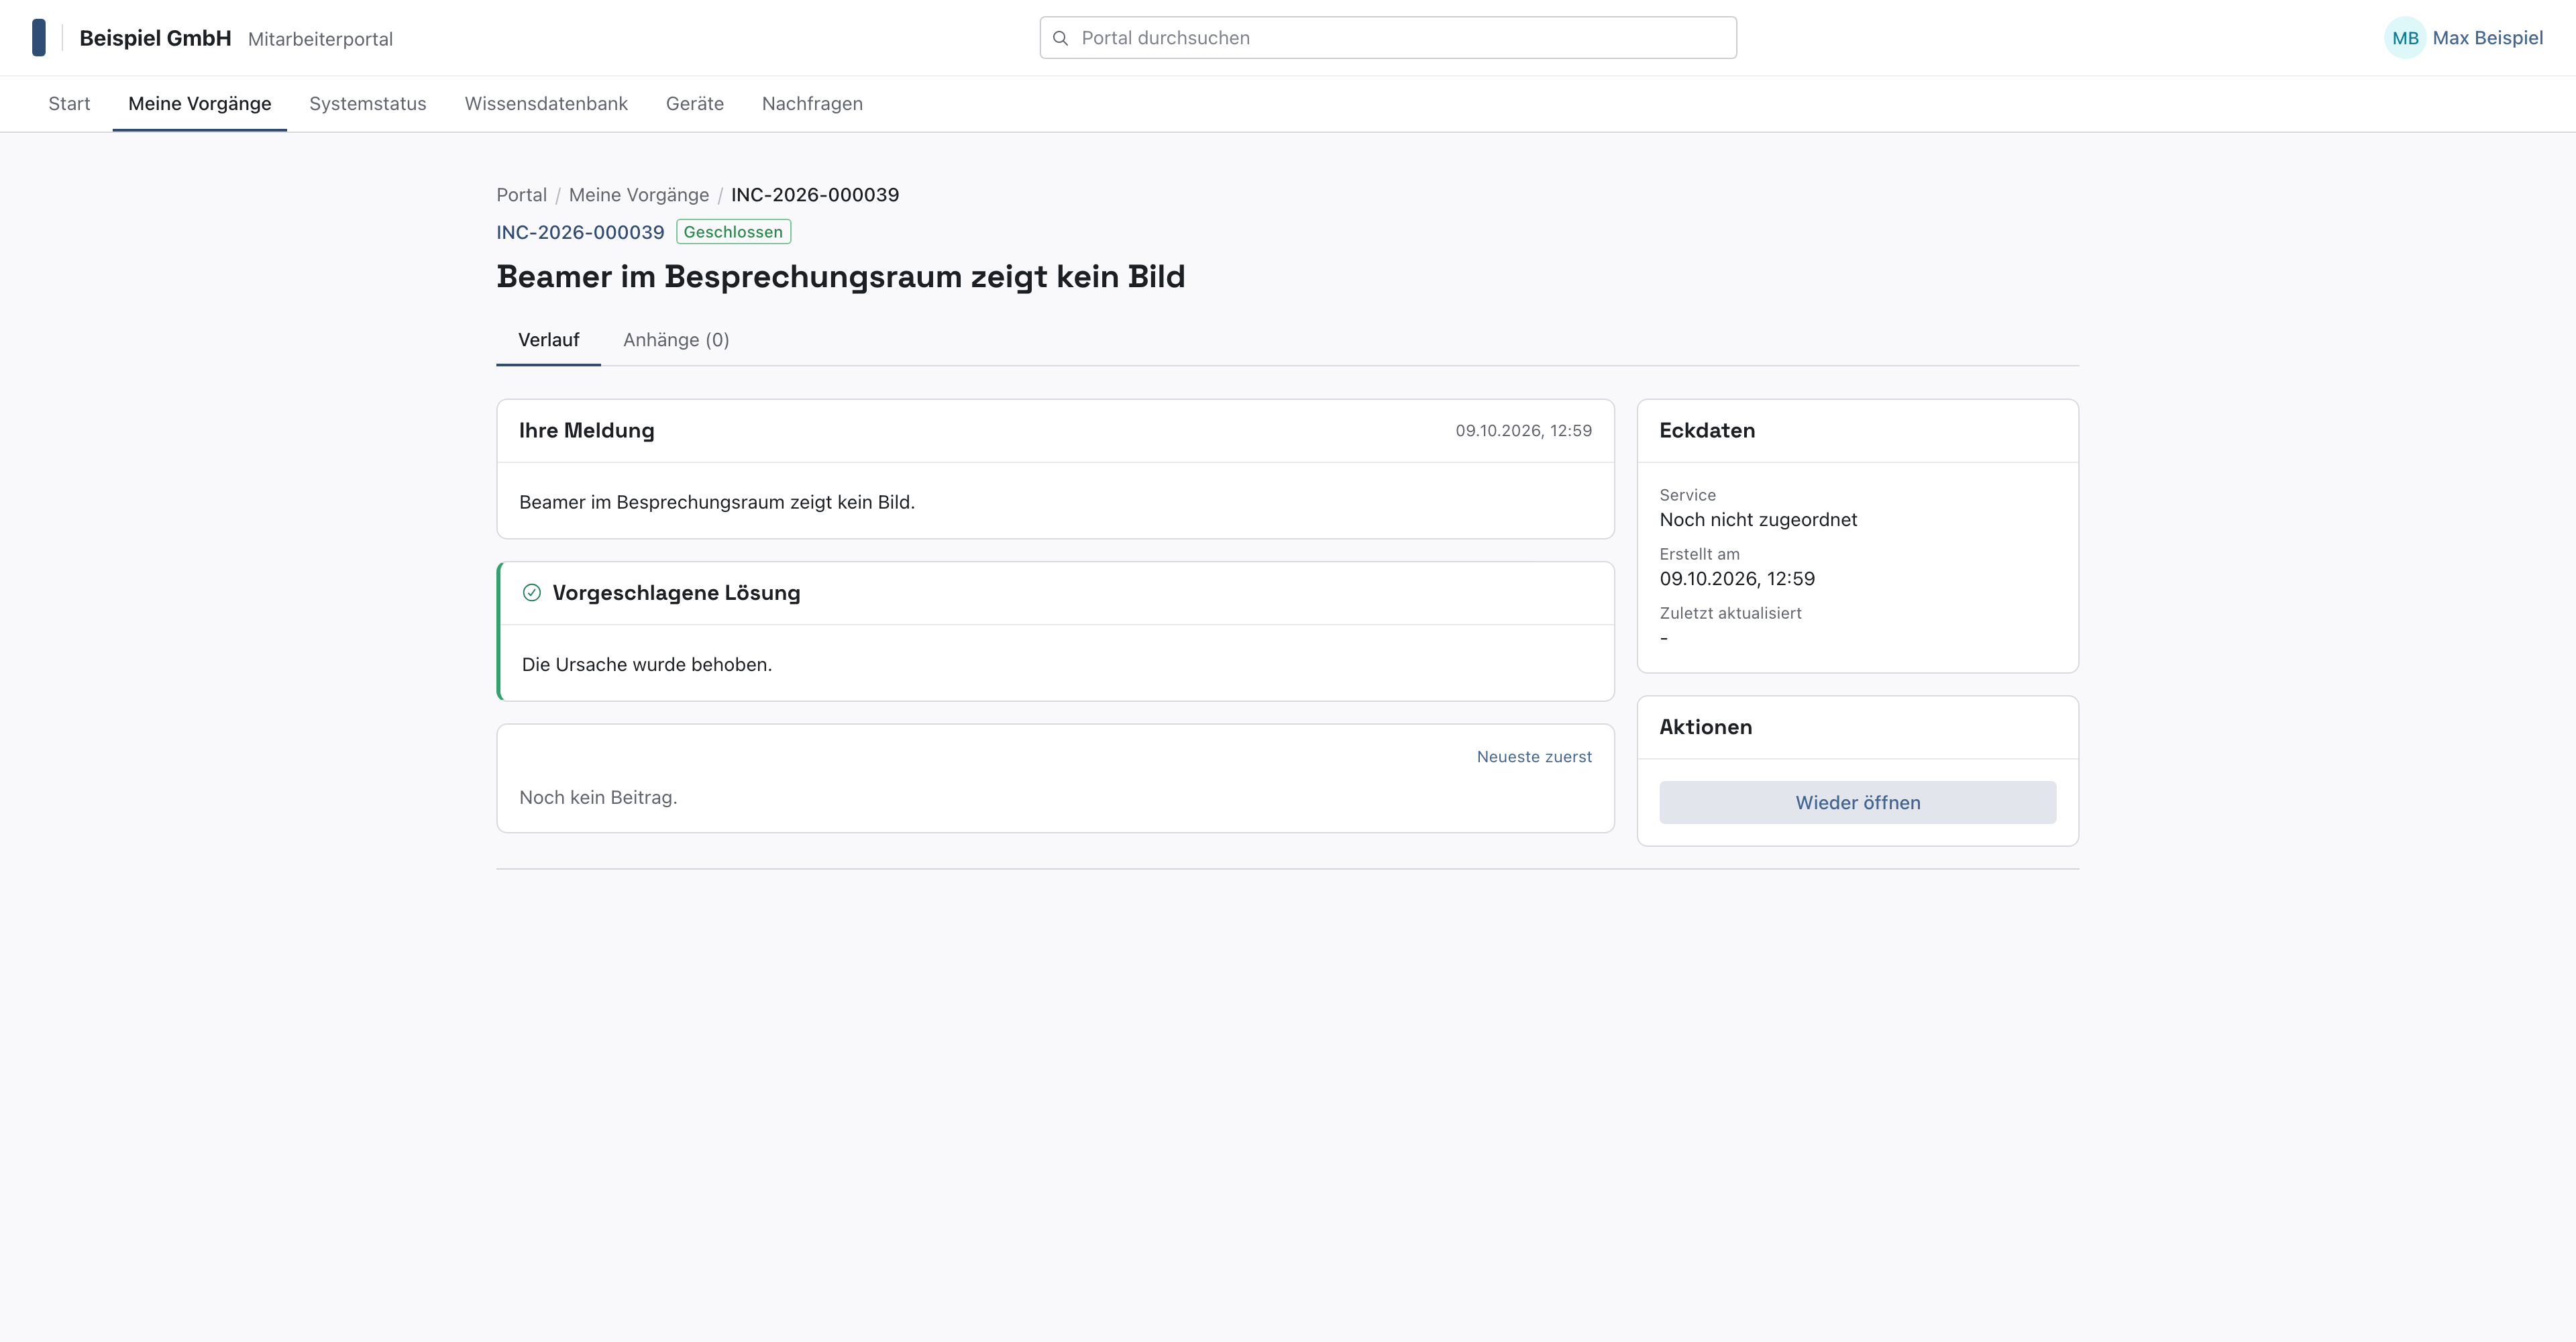
Task: Open the Systemstatus nav item
Action: 368,104
